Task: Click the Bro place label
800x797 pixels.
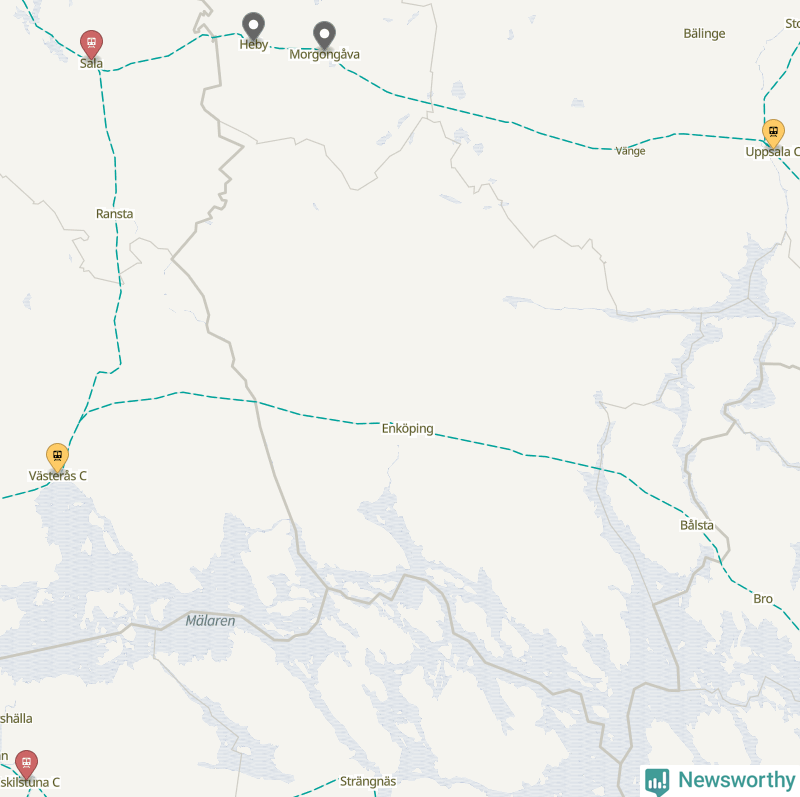Action: (763, 599)
